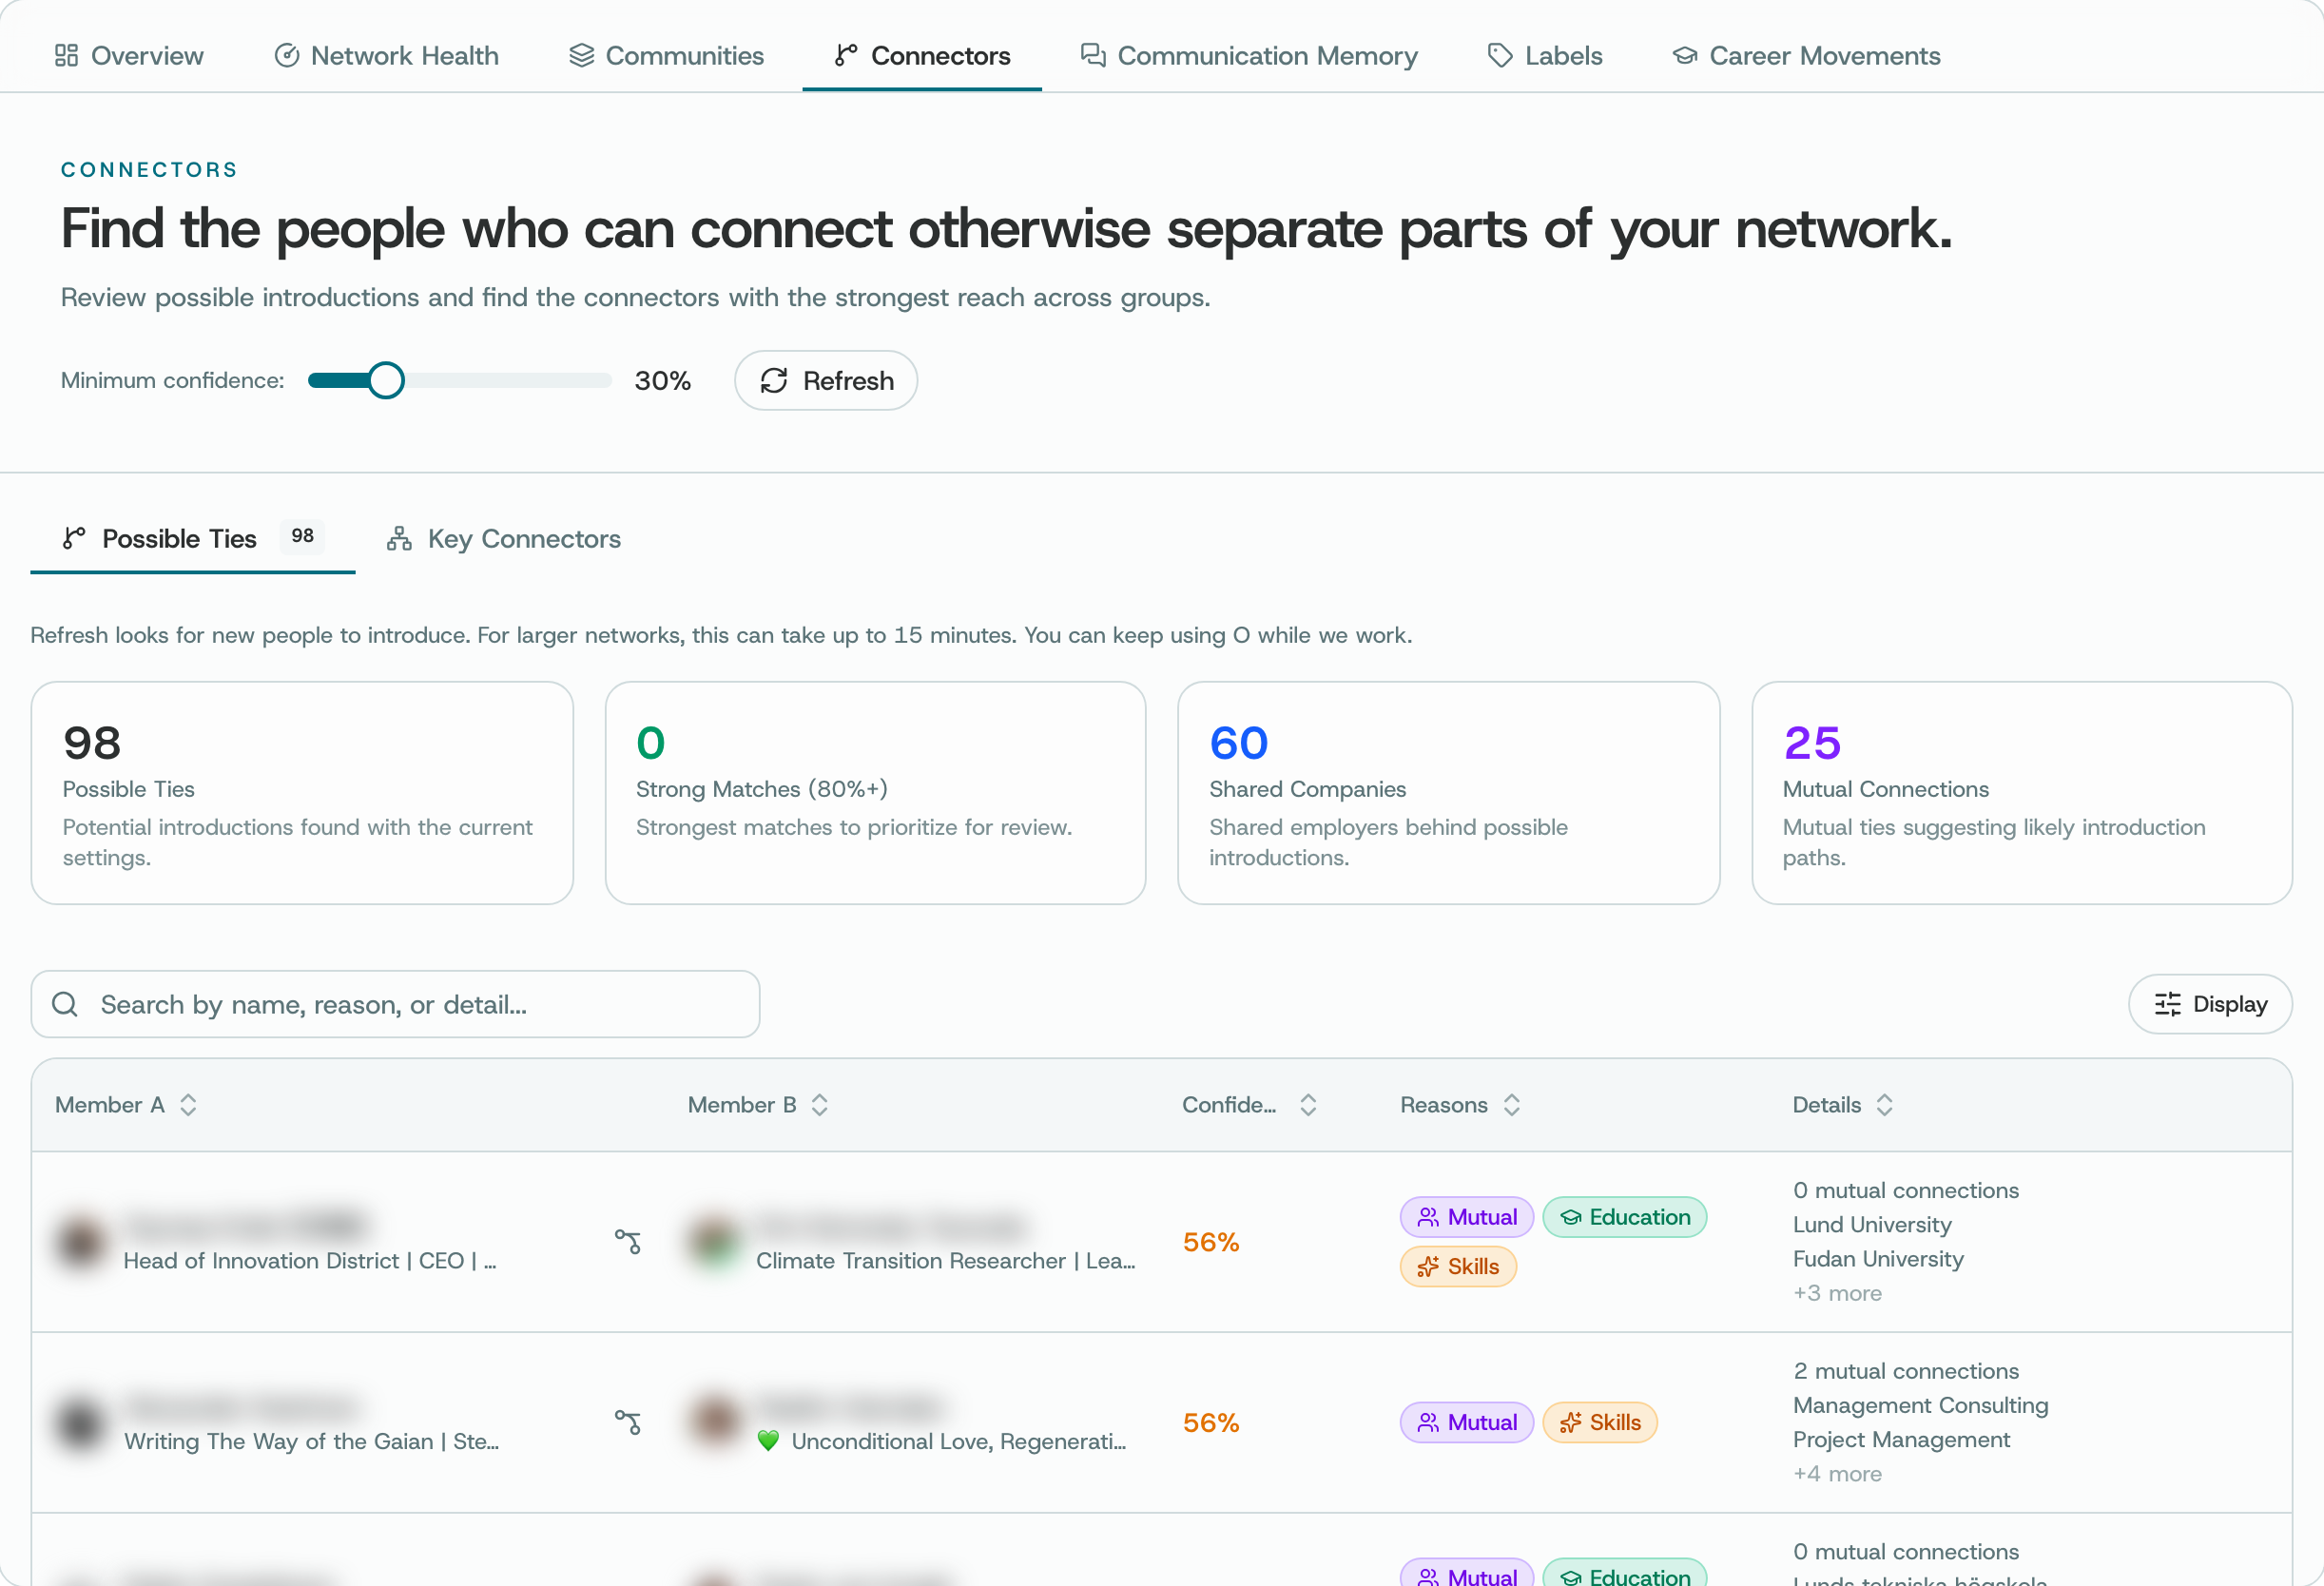
Task: Click the minimum confidence slider track
Action: (x=460, y=380)
